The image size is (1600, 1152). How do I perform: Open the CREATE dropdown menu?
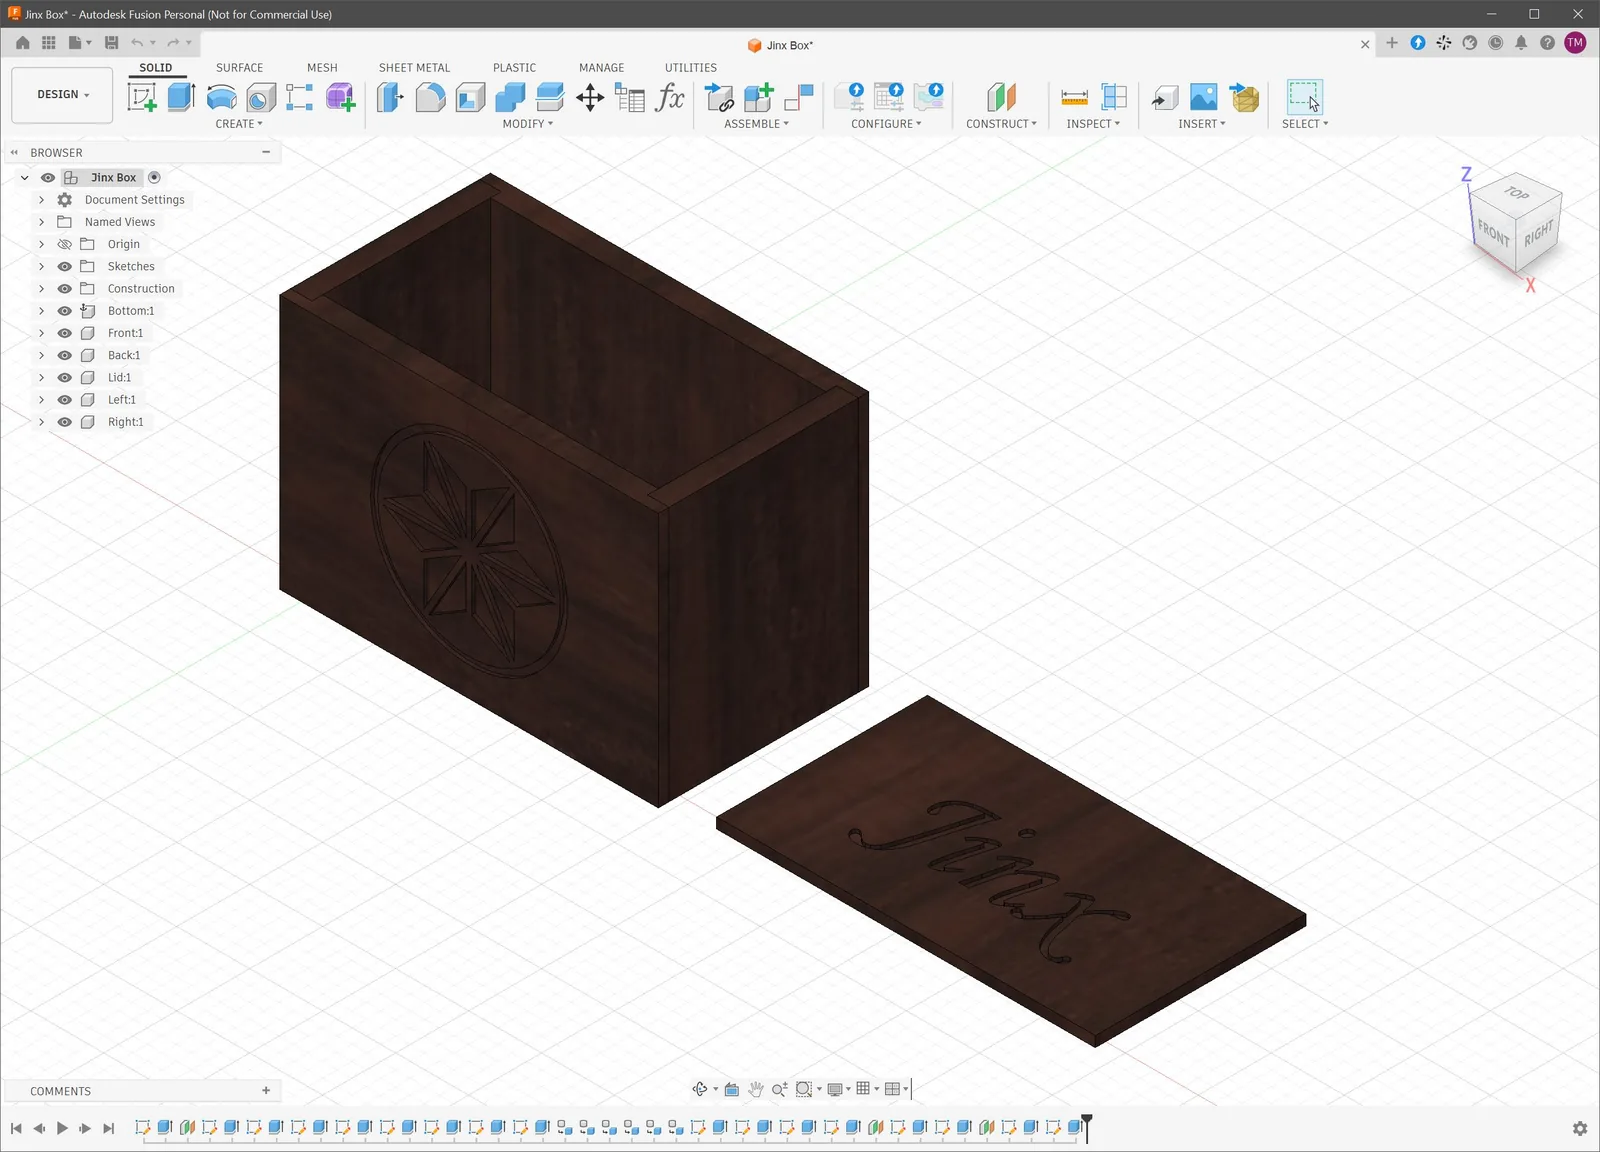pos(239,124)
